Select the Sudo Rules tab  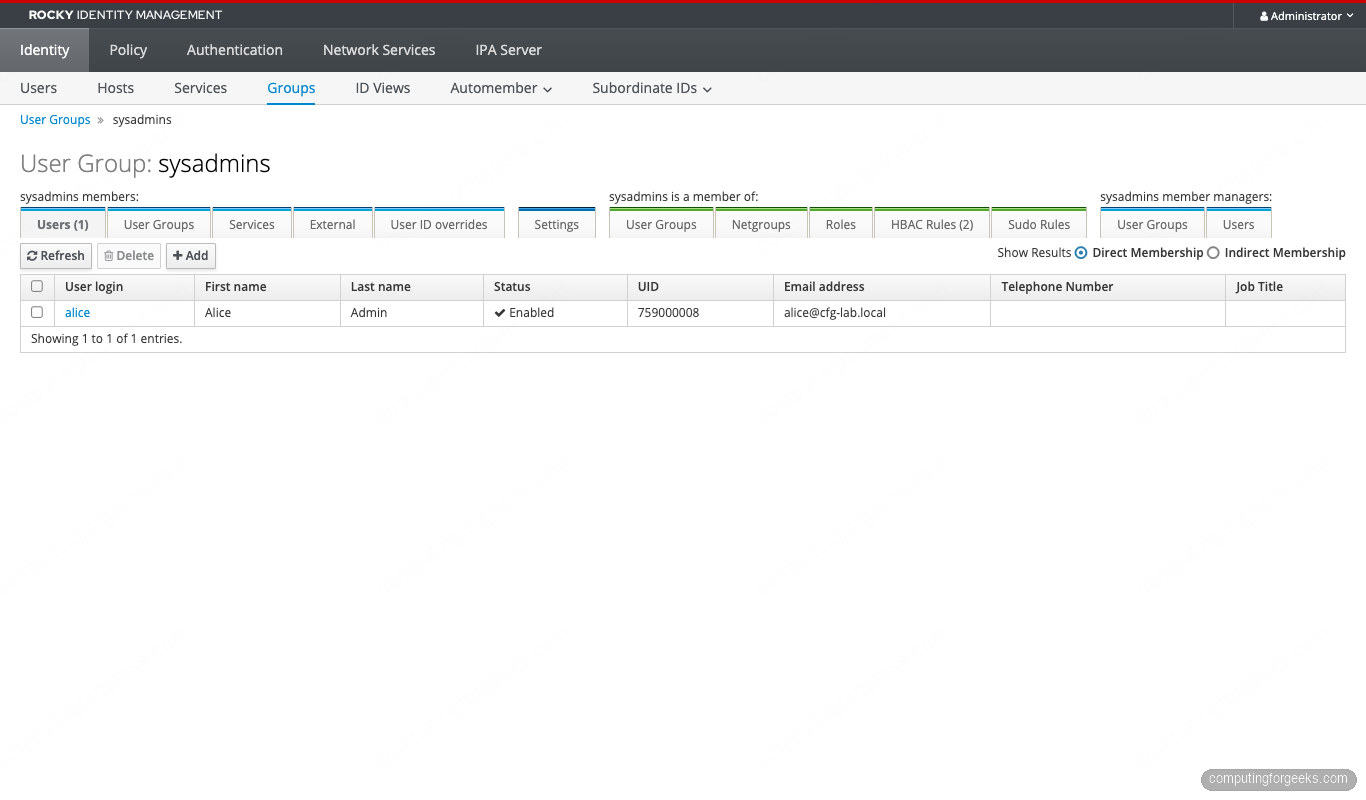tap(1039, 224)
